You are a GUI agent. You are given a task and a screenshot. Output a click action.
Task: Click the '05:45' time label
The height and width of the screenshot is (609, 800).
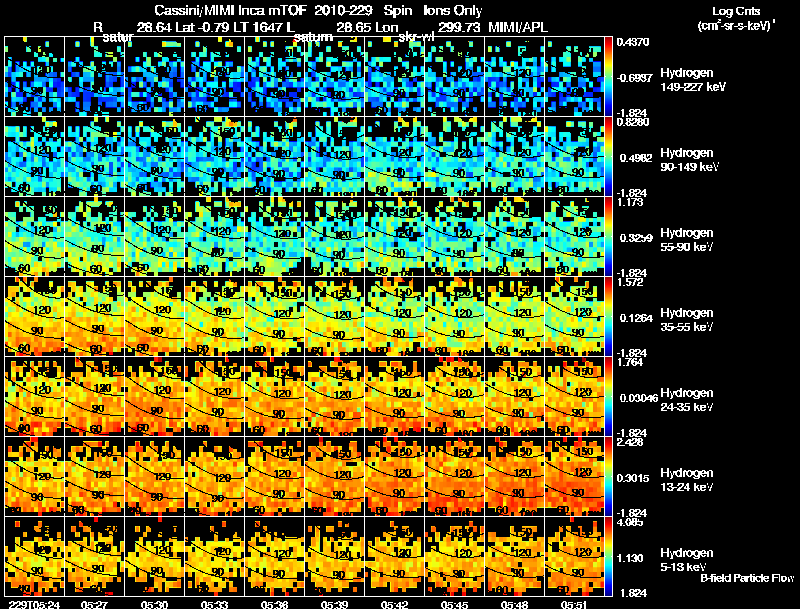pyautogui.click(x=455, y=604)
